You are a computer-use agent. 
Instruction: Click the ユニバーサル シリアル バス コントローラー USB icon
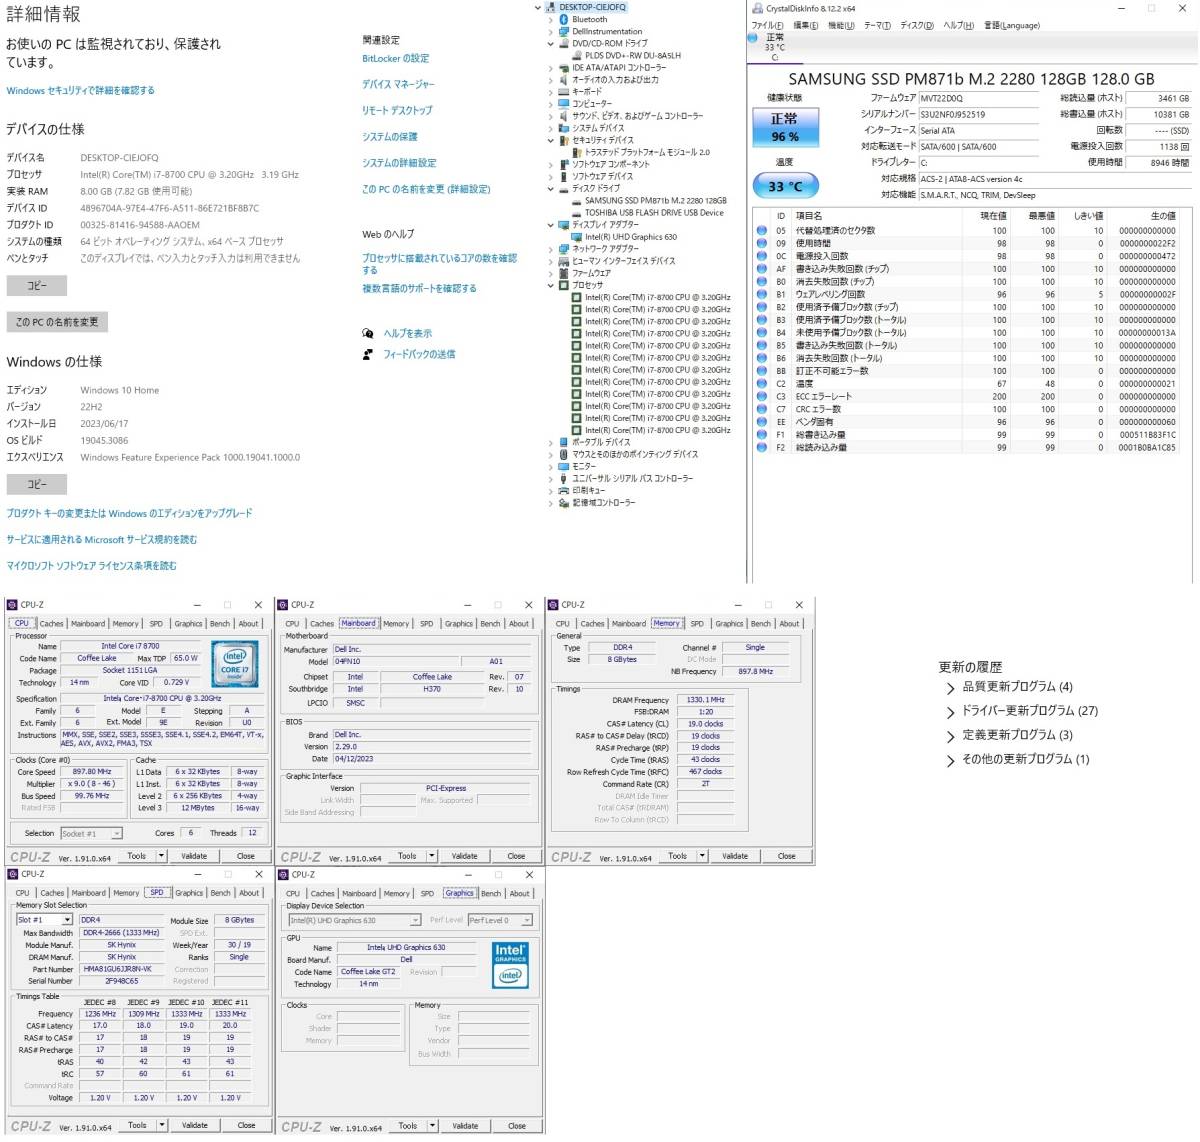[x=564, y=478]
